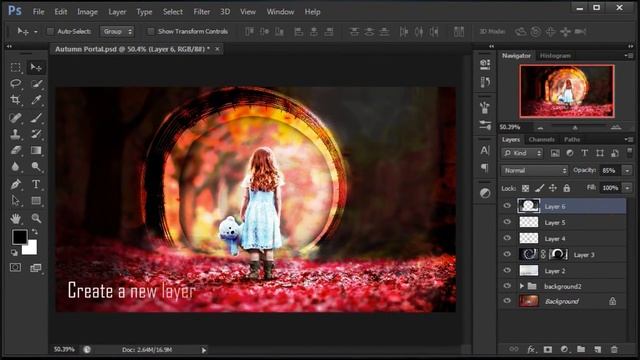The height and width of the screenshot is (360, 640).
Task: Switch to the Paths tab
Action: [x=572, y=140]
